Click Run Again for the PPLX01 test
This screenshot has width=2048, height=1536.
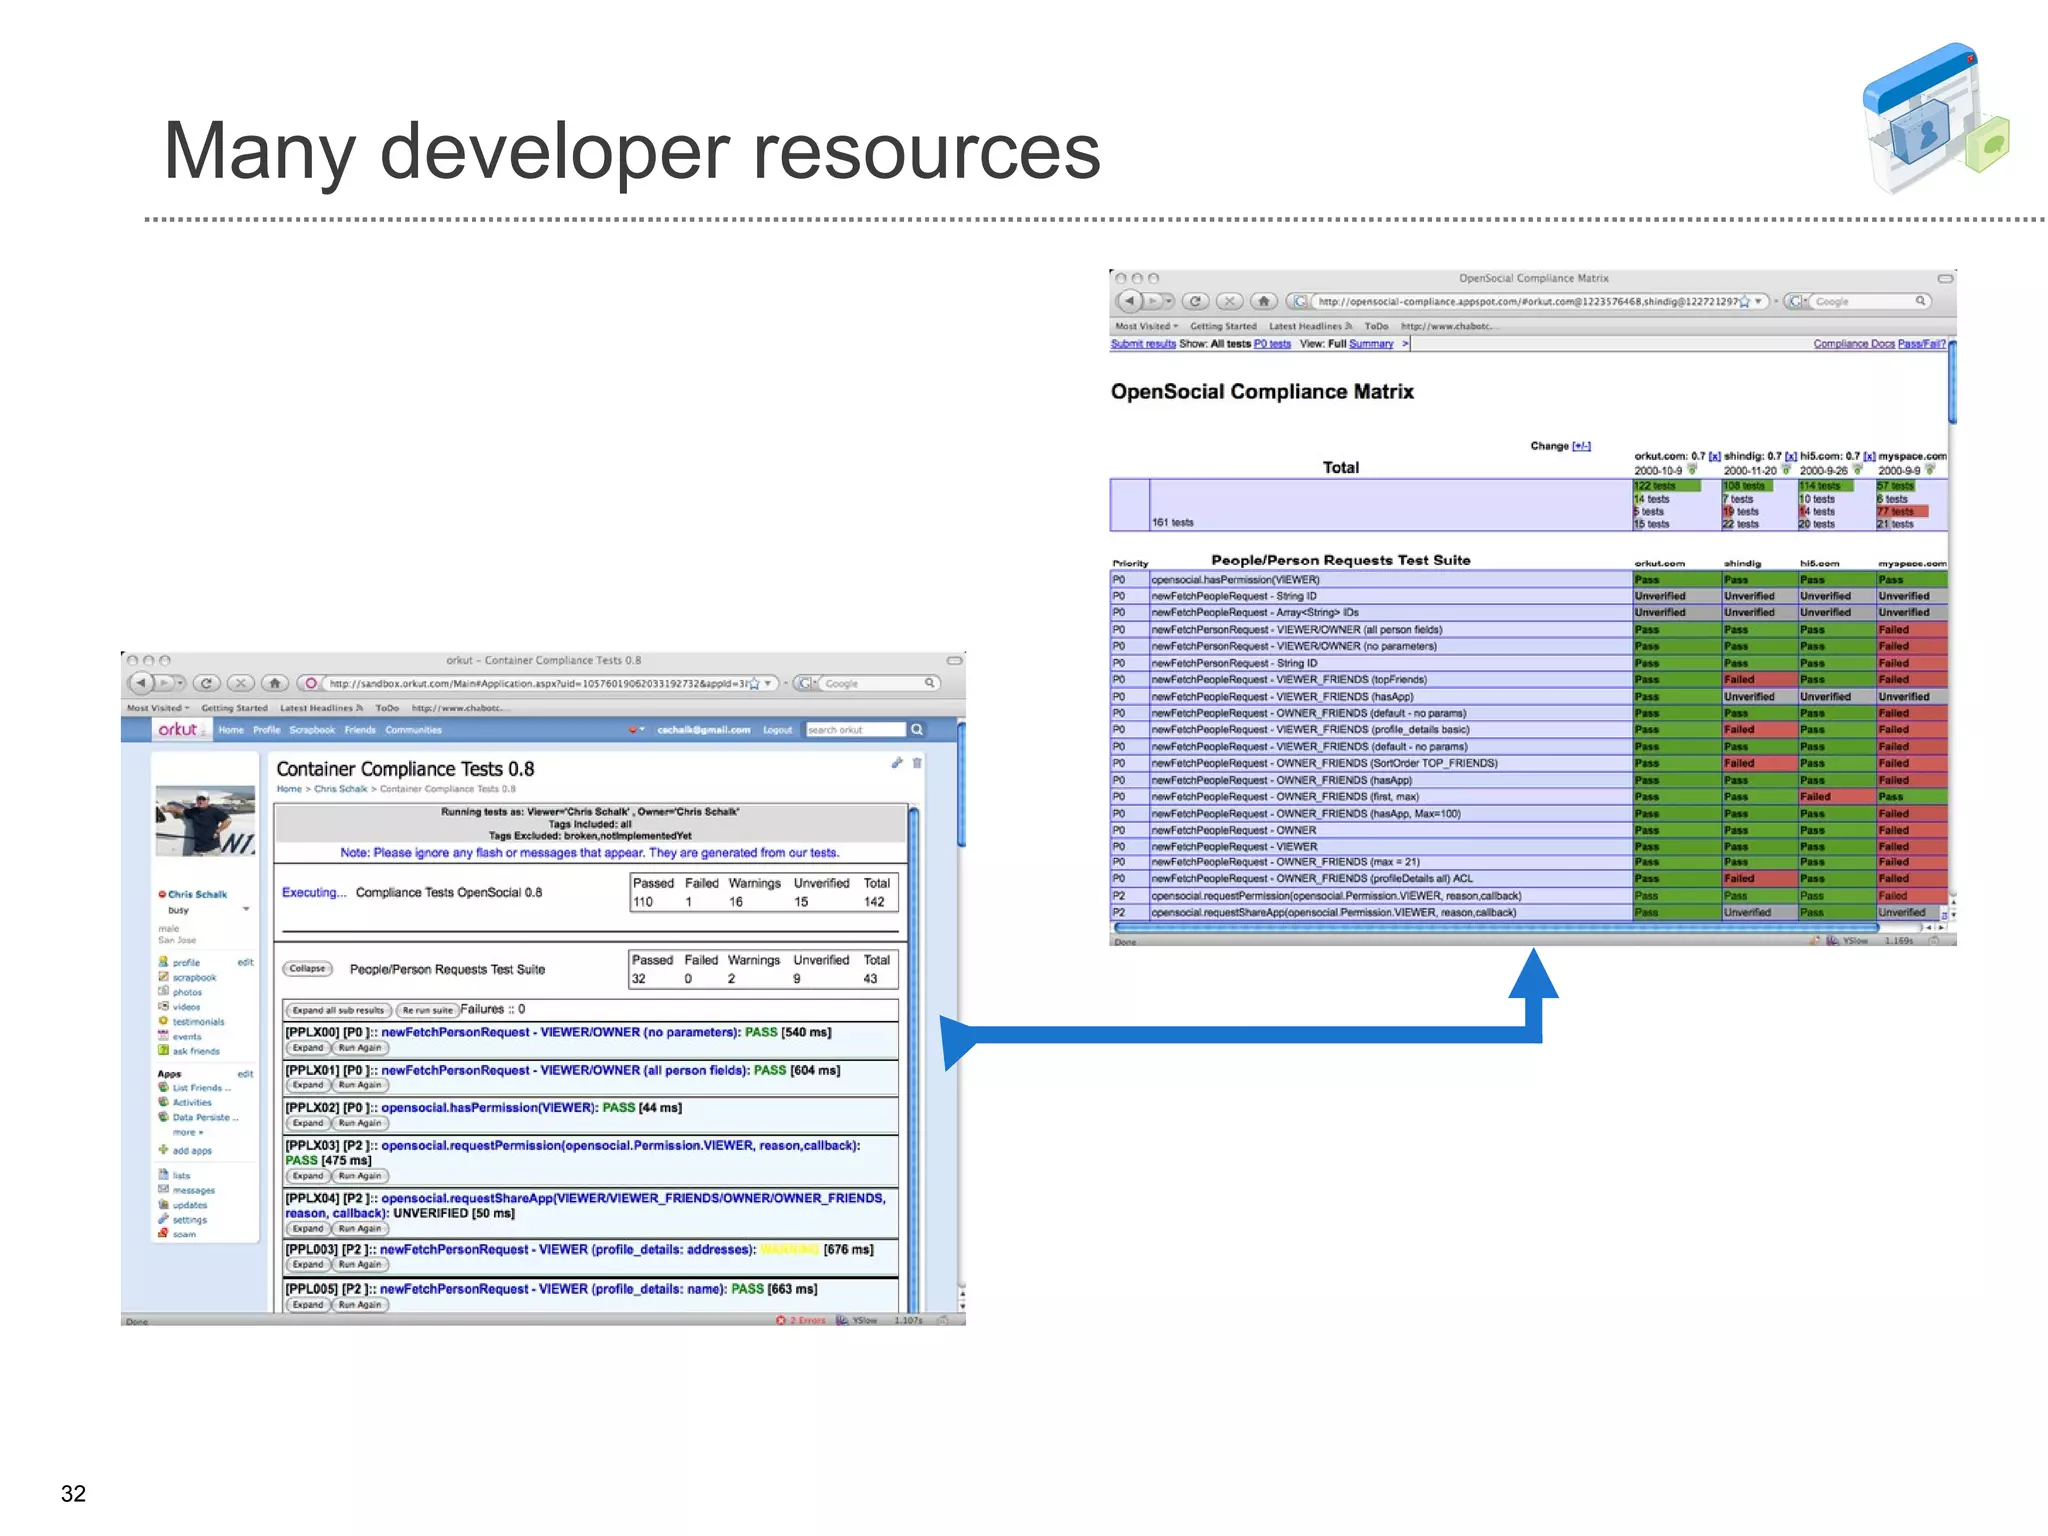click(x=360, y=1085)
